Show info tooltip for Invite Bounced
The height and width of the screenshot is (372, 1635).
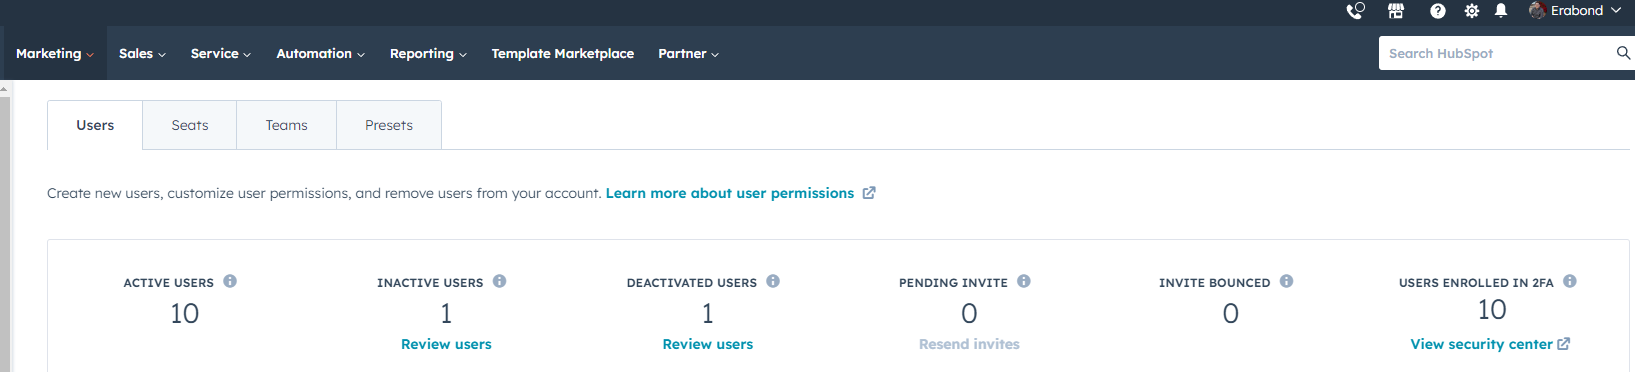click(1286, 281)
